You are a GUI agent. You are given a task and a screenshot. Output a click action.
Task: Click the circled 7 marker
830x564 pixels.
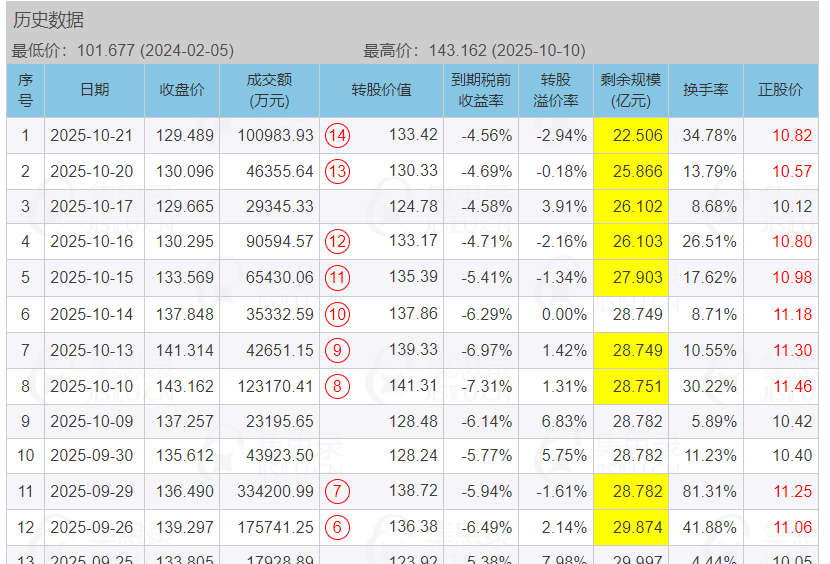[337, 491]
